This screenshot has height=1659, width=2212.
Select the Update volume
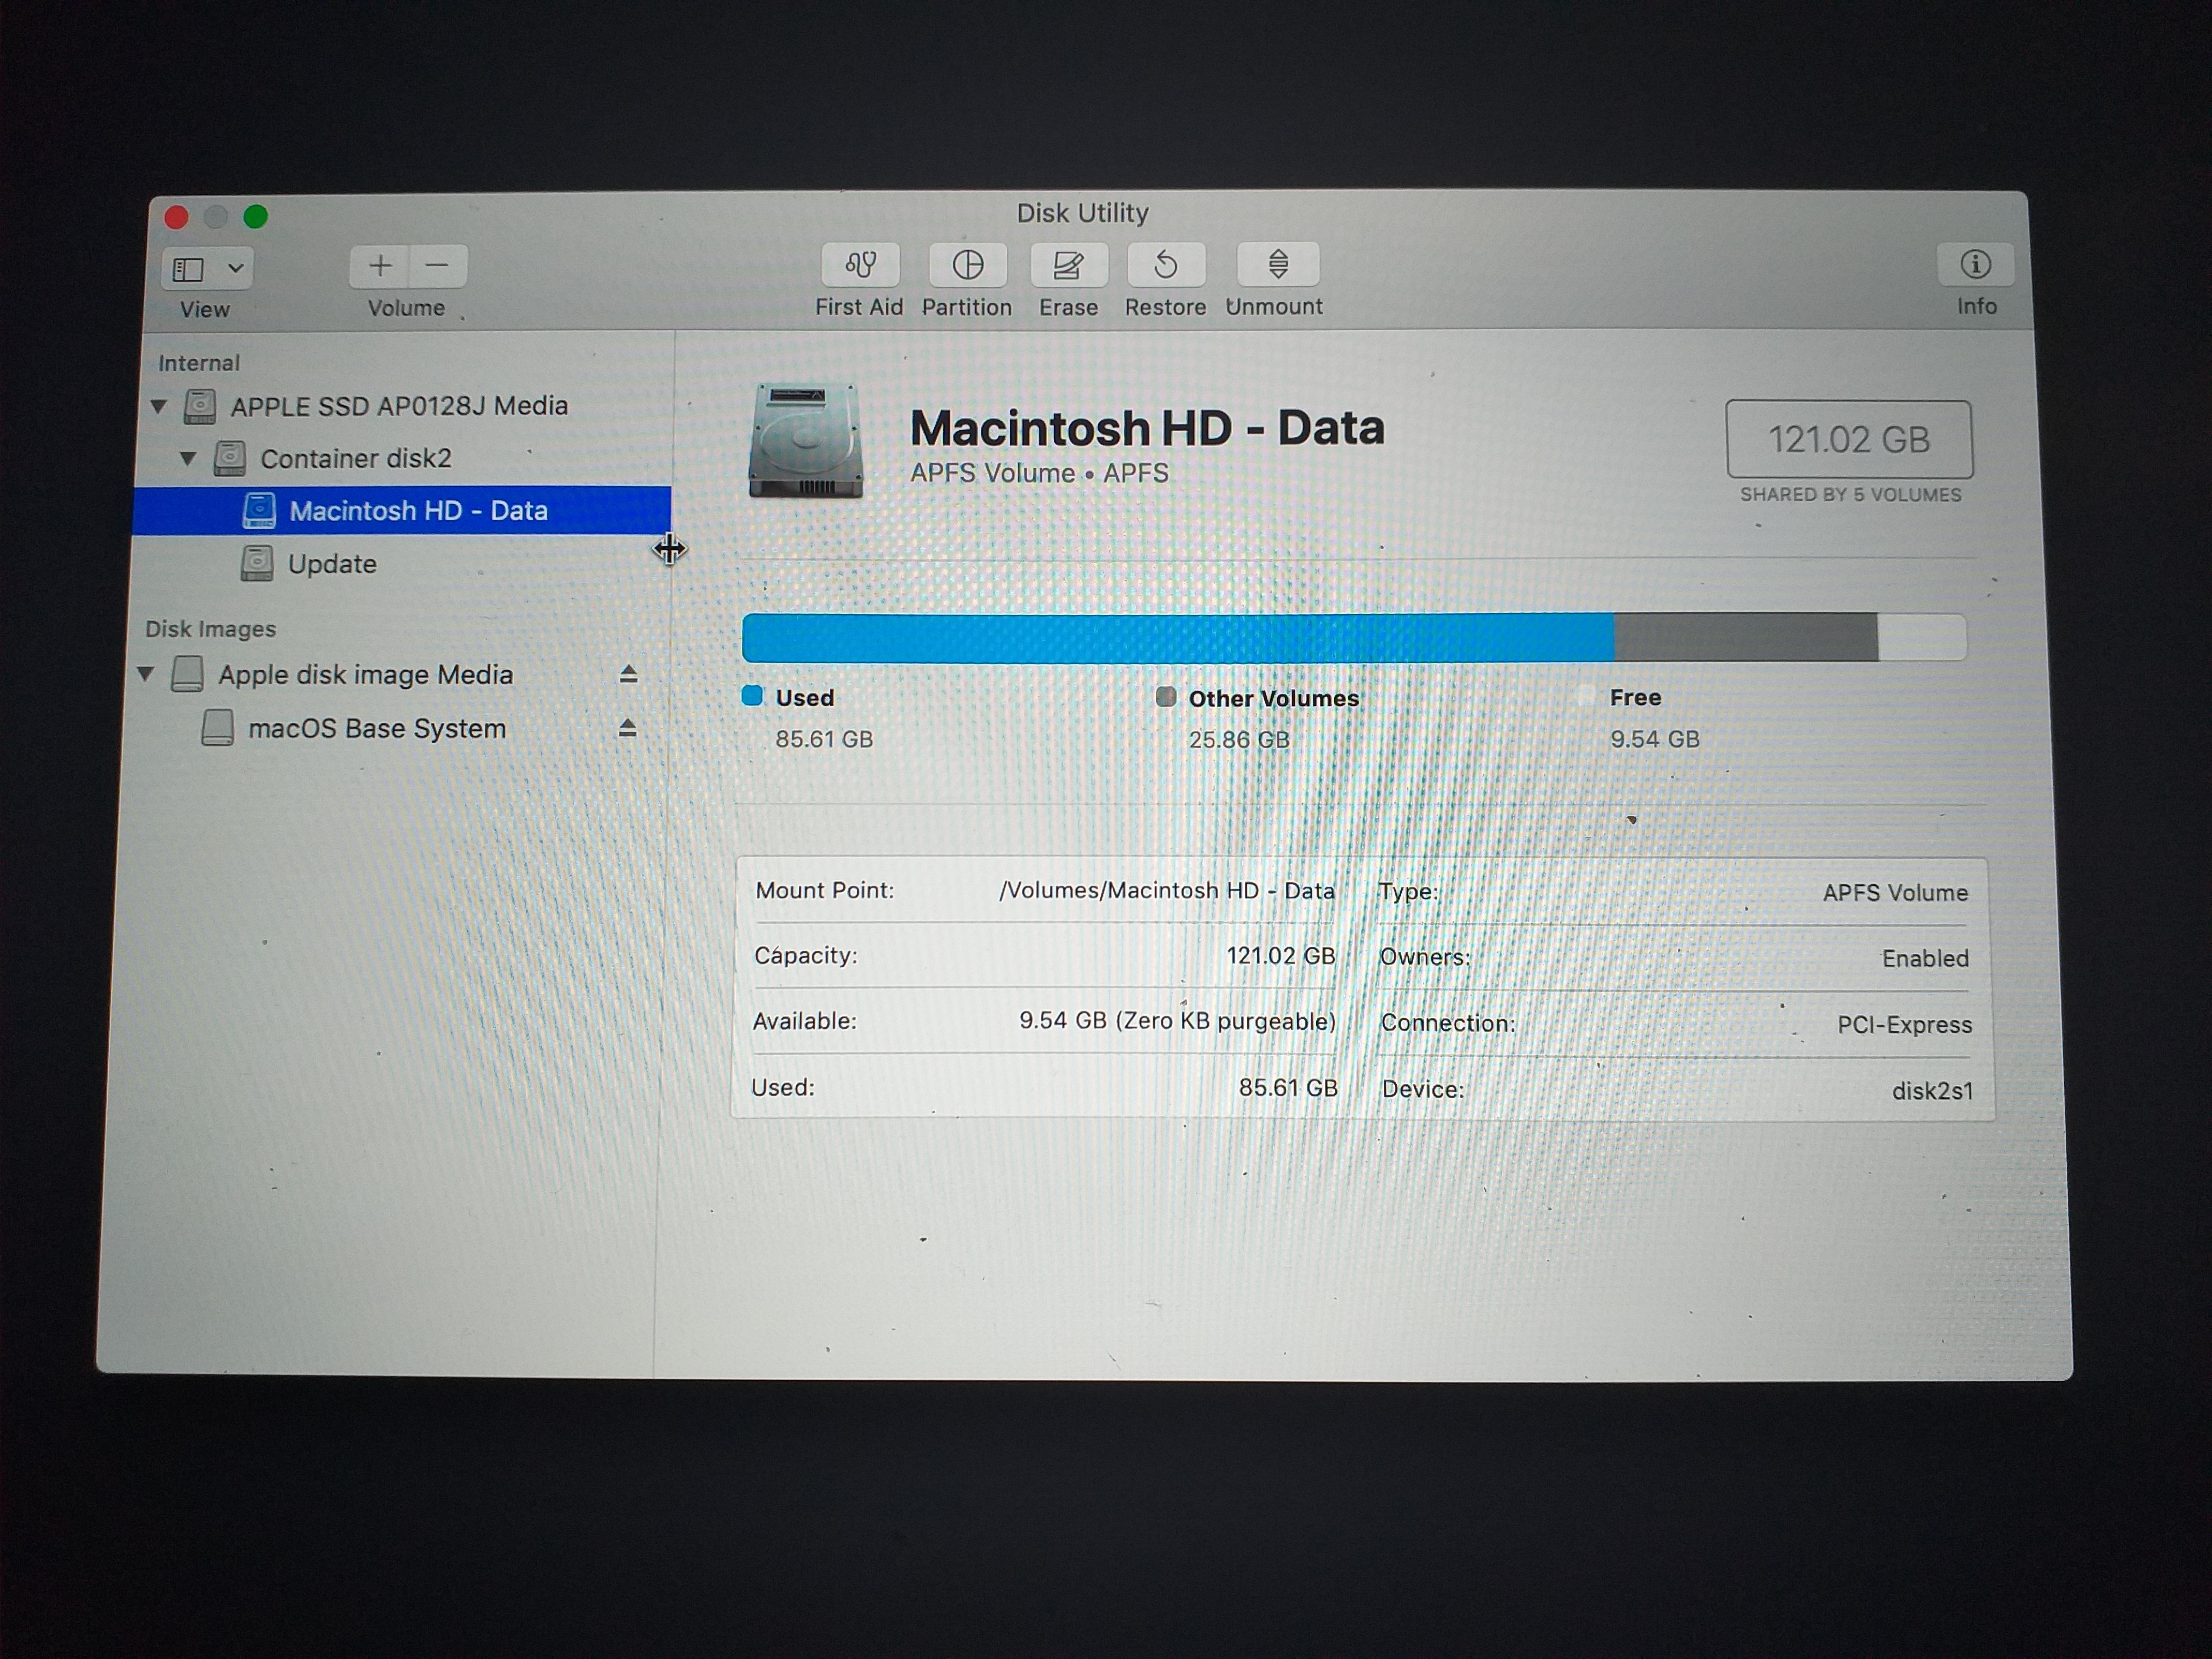(332, 564)
